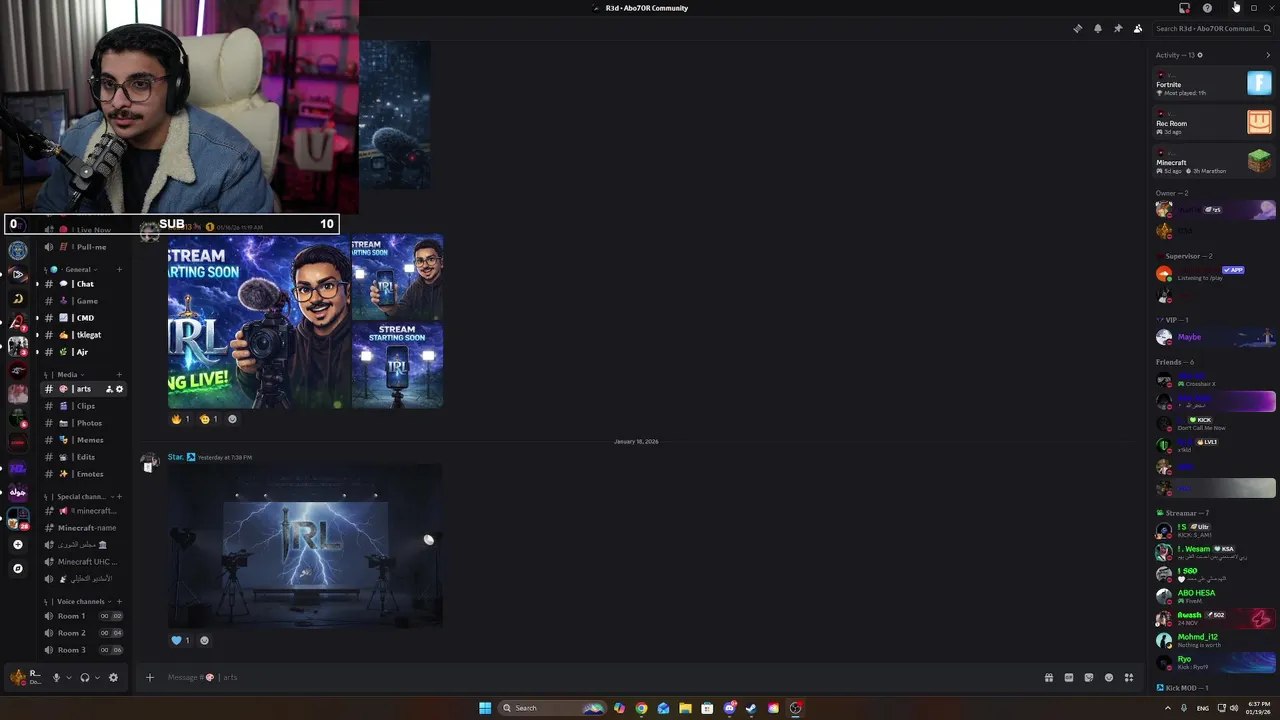
Task: Open the tklegat text channel
Action: [x=83, y=335]
